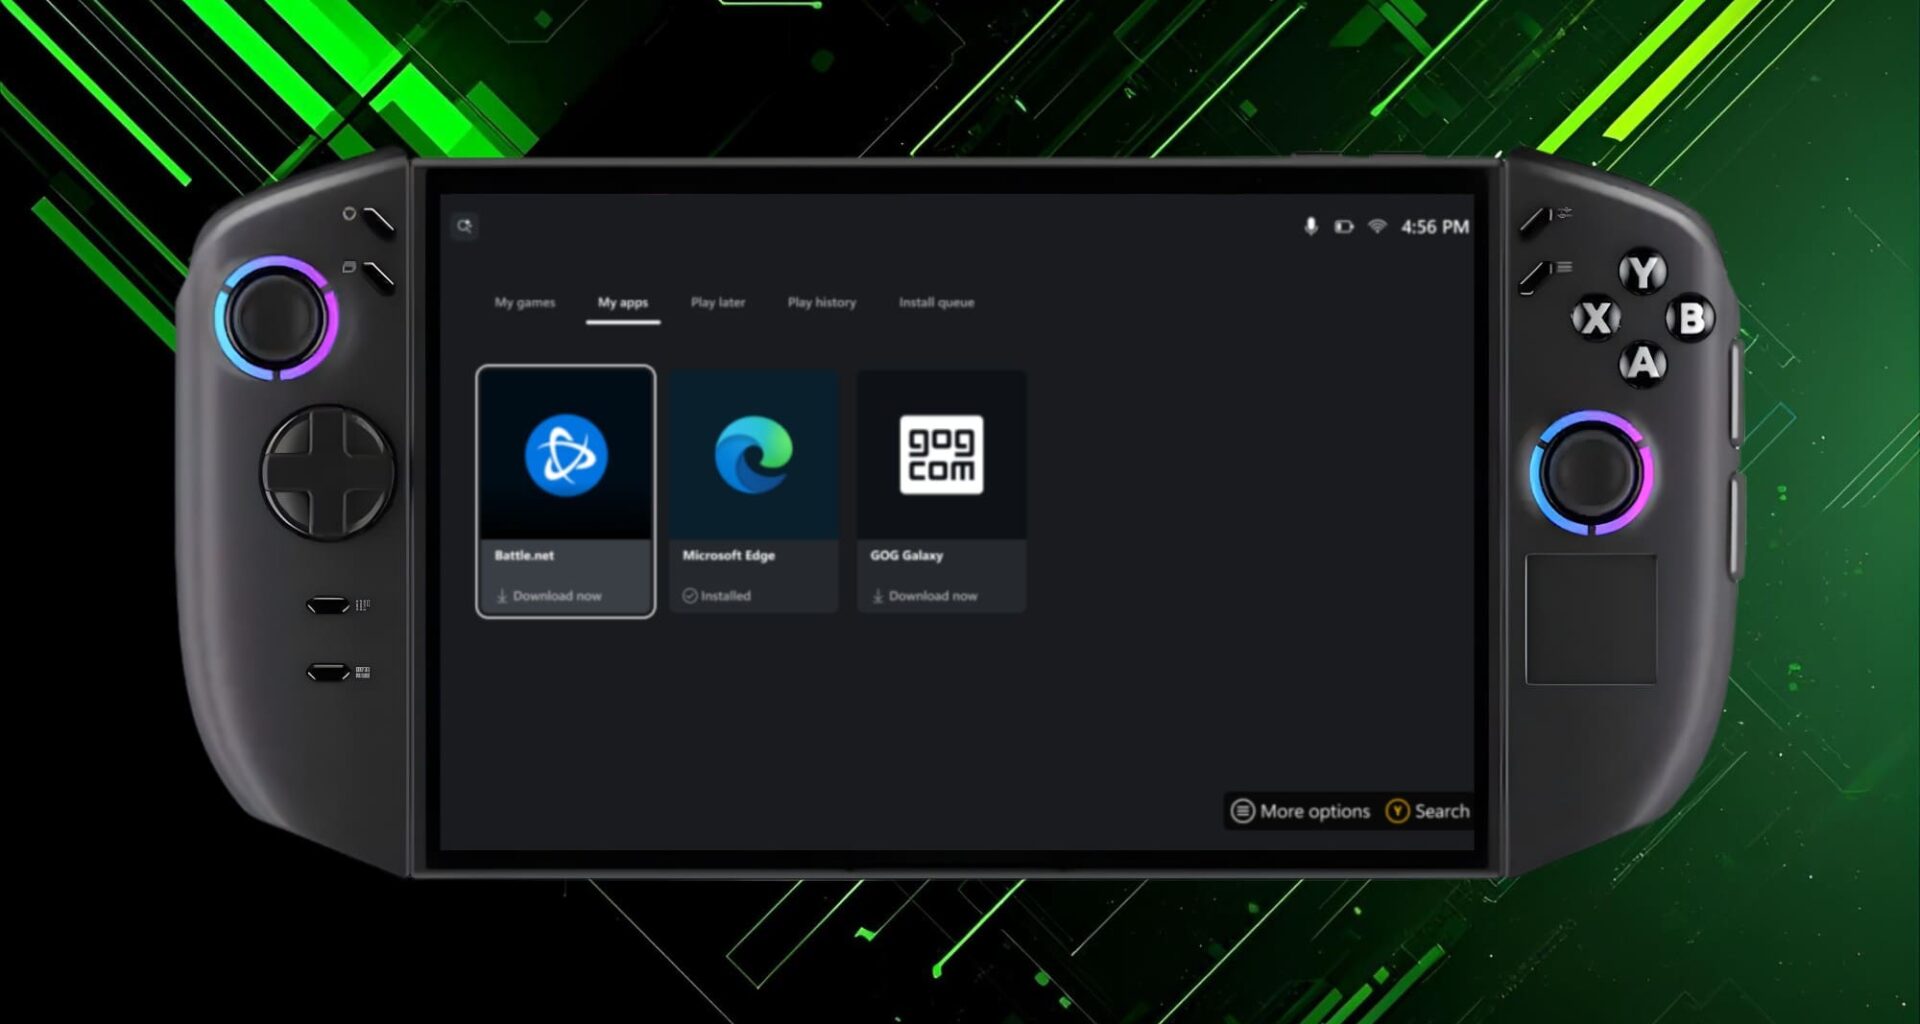Check the battery indicator icon

point(1345,226)
